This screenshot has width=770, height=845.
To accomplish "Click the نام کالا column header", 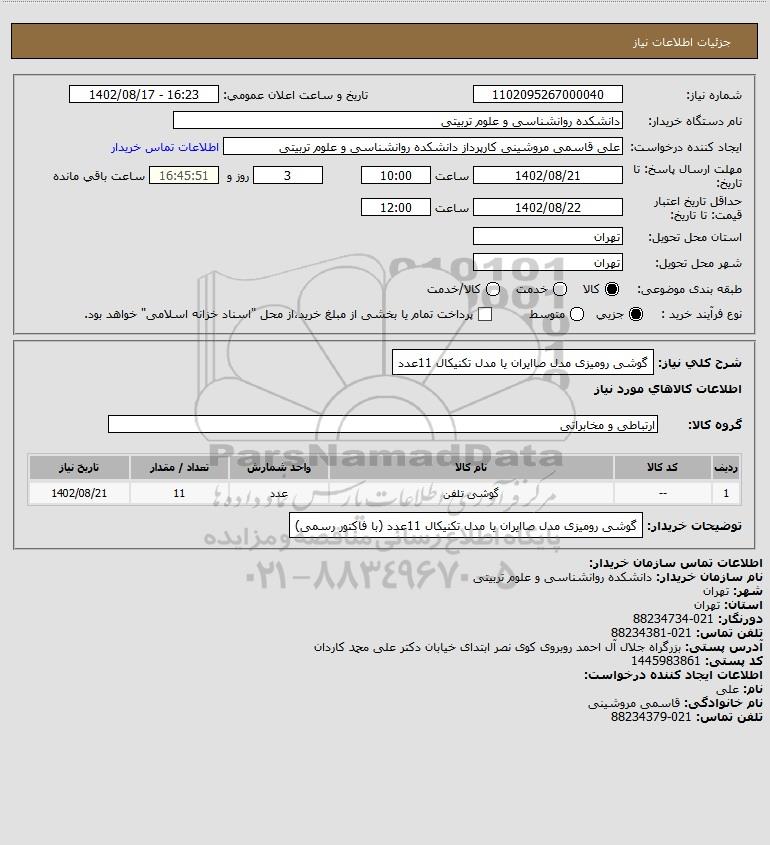I will [471, 467].
